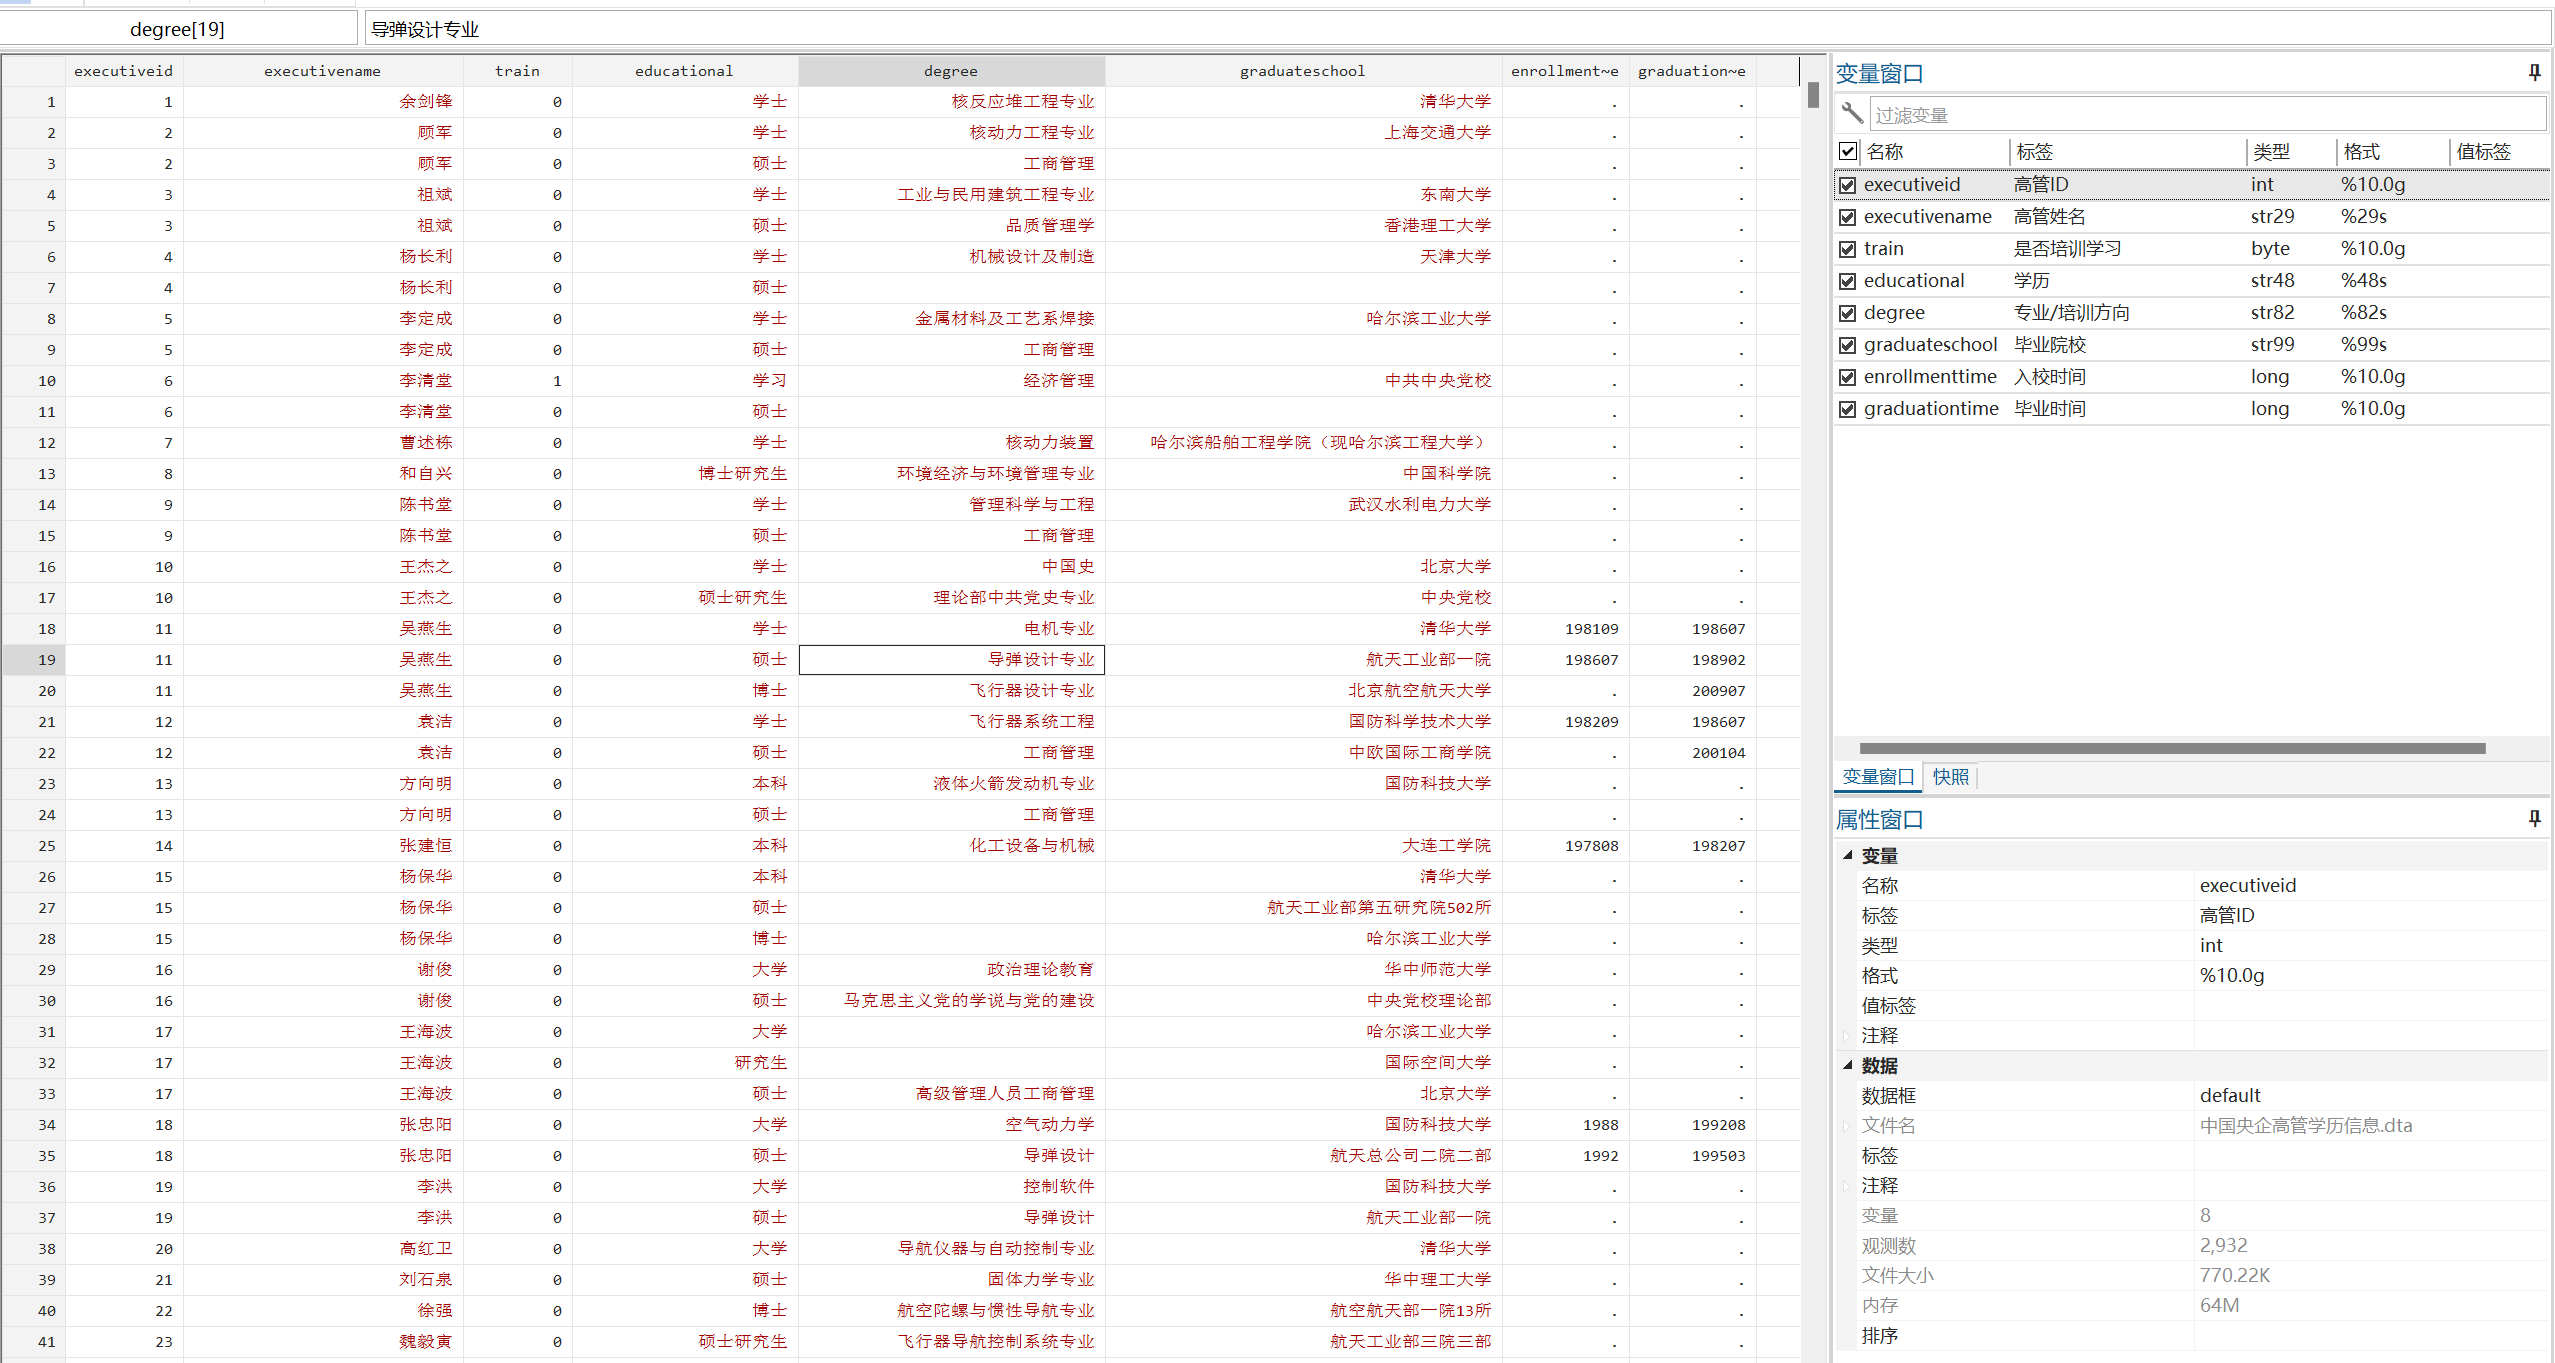Click the data grid vertical scrollbar thumb

pos(1813,95)
